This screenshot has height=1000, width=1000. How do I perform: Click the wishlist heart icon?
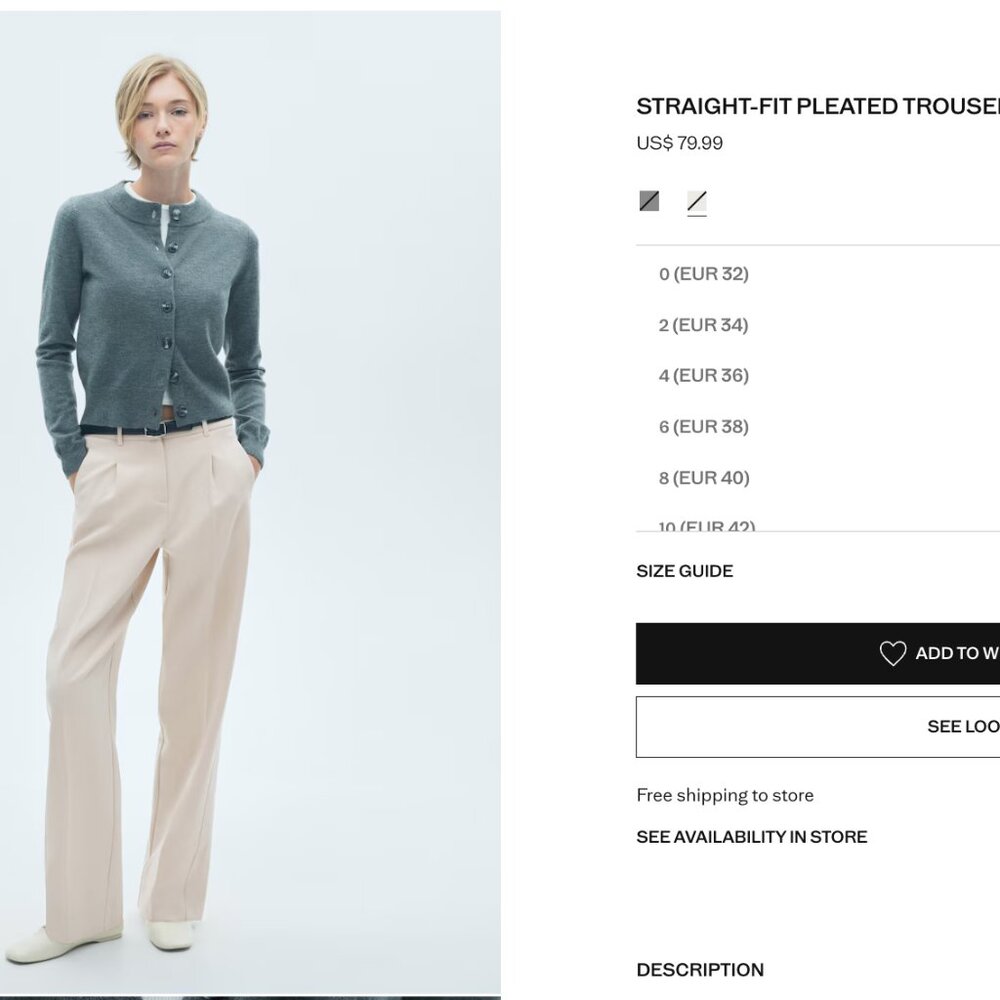pyautogui.click(x=893, y=652)
